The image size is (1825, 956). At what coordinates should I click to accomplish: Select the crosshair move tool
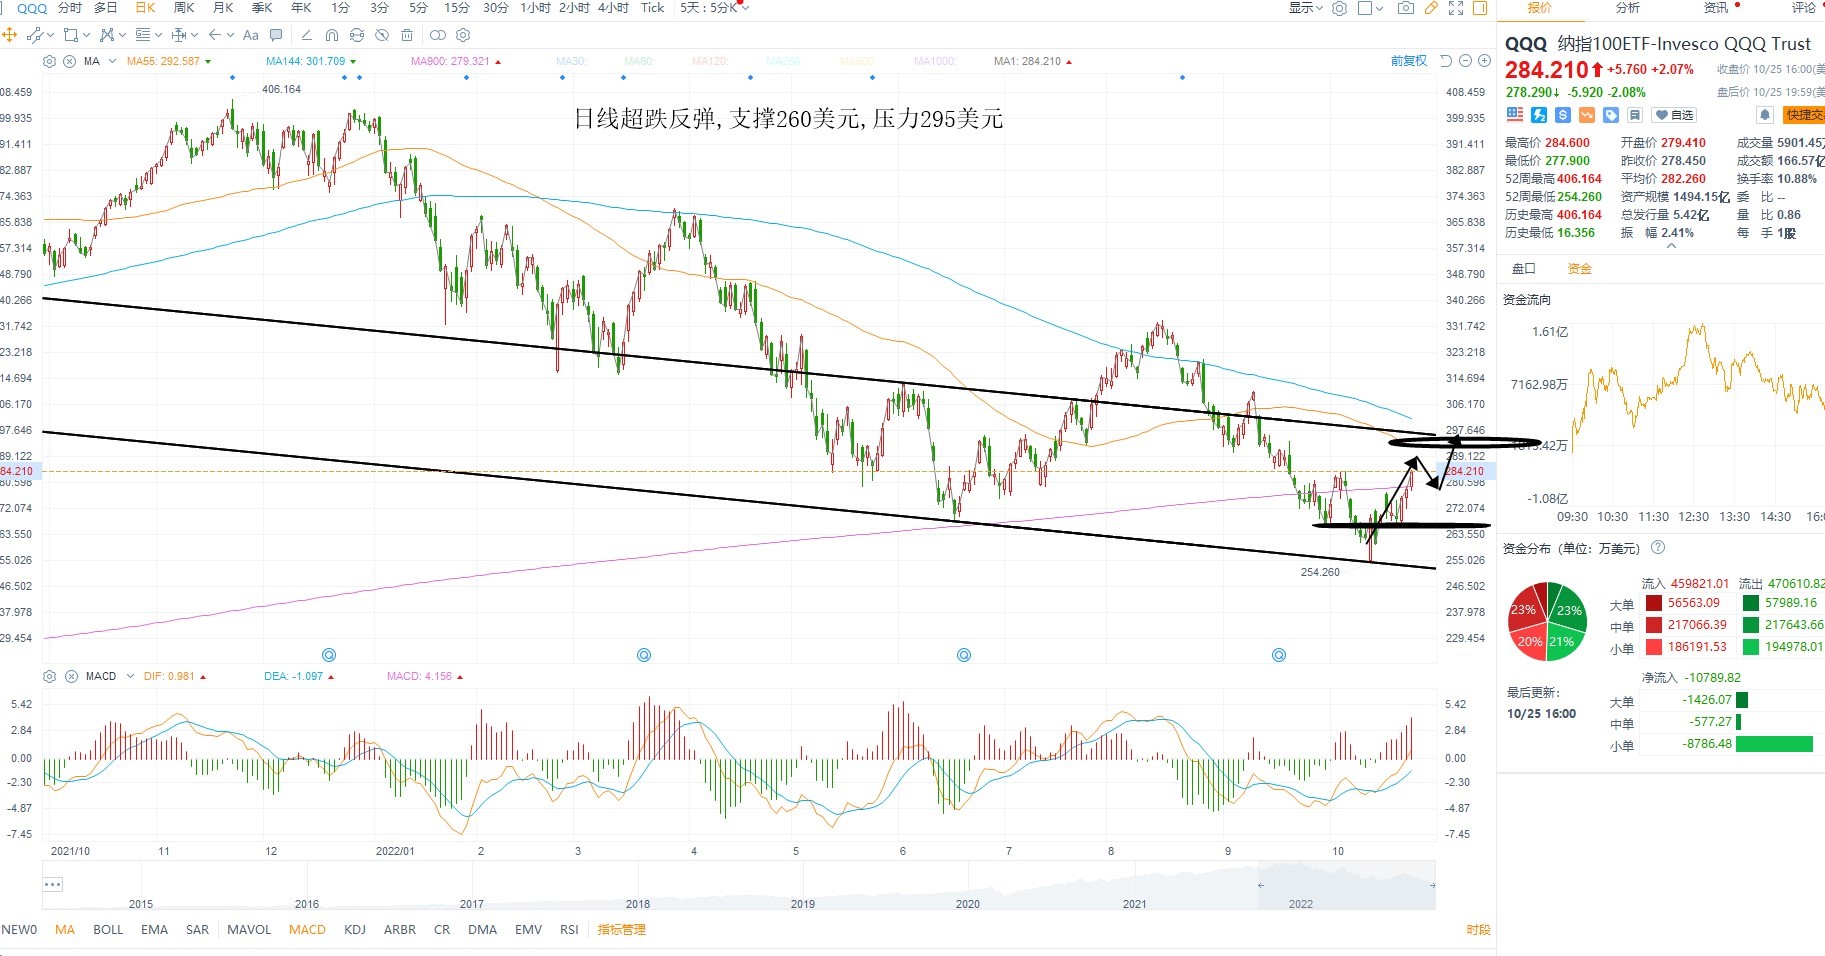[x=10, y=35]
